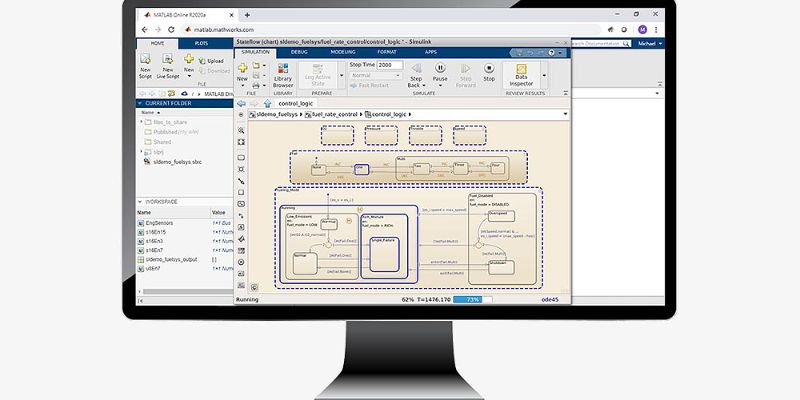Open the FORMAT tab in Simulink

(x=387, y=52)
